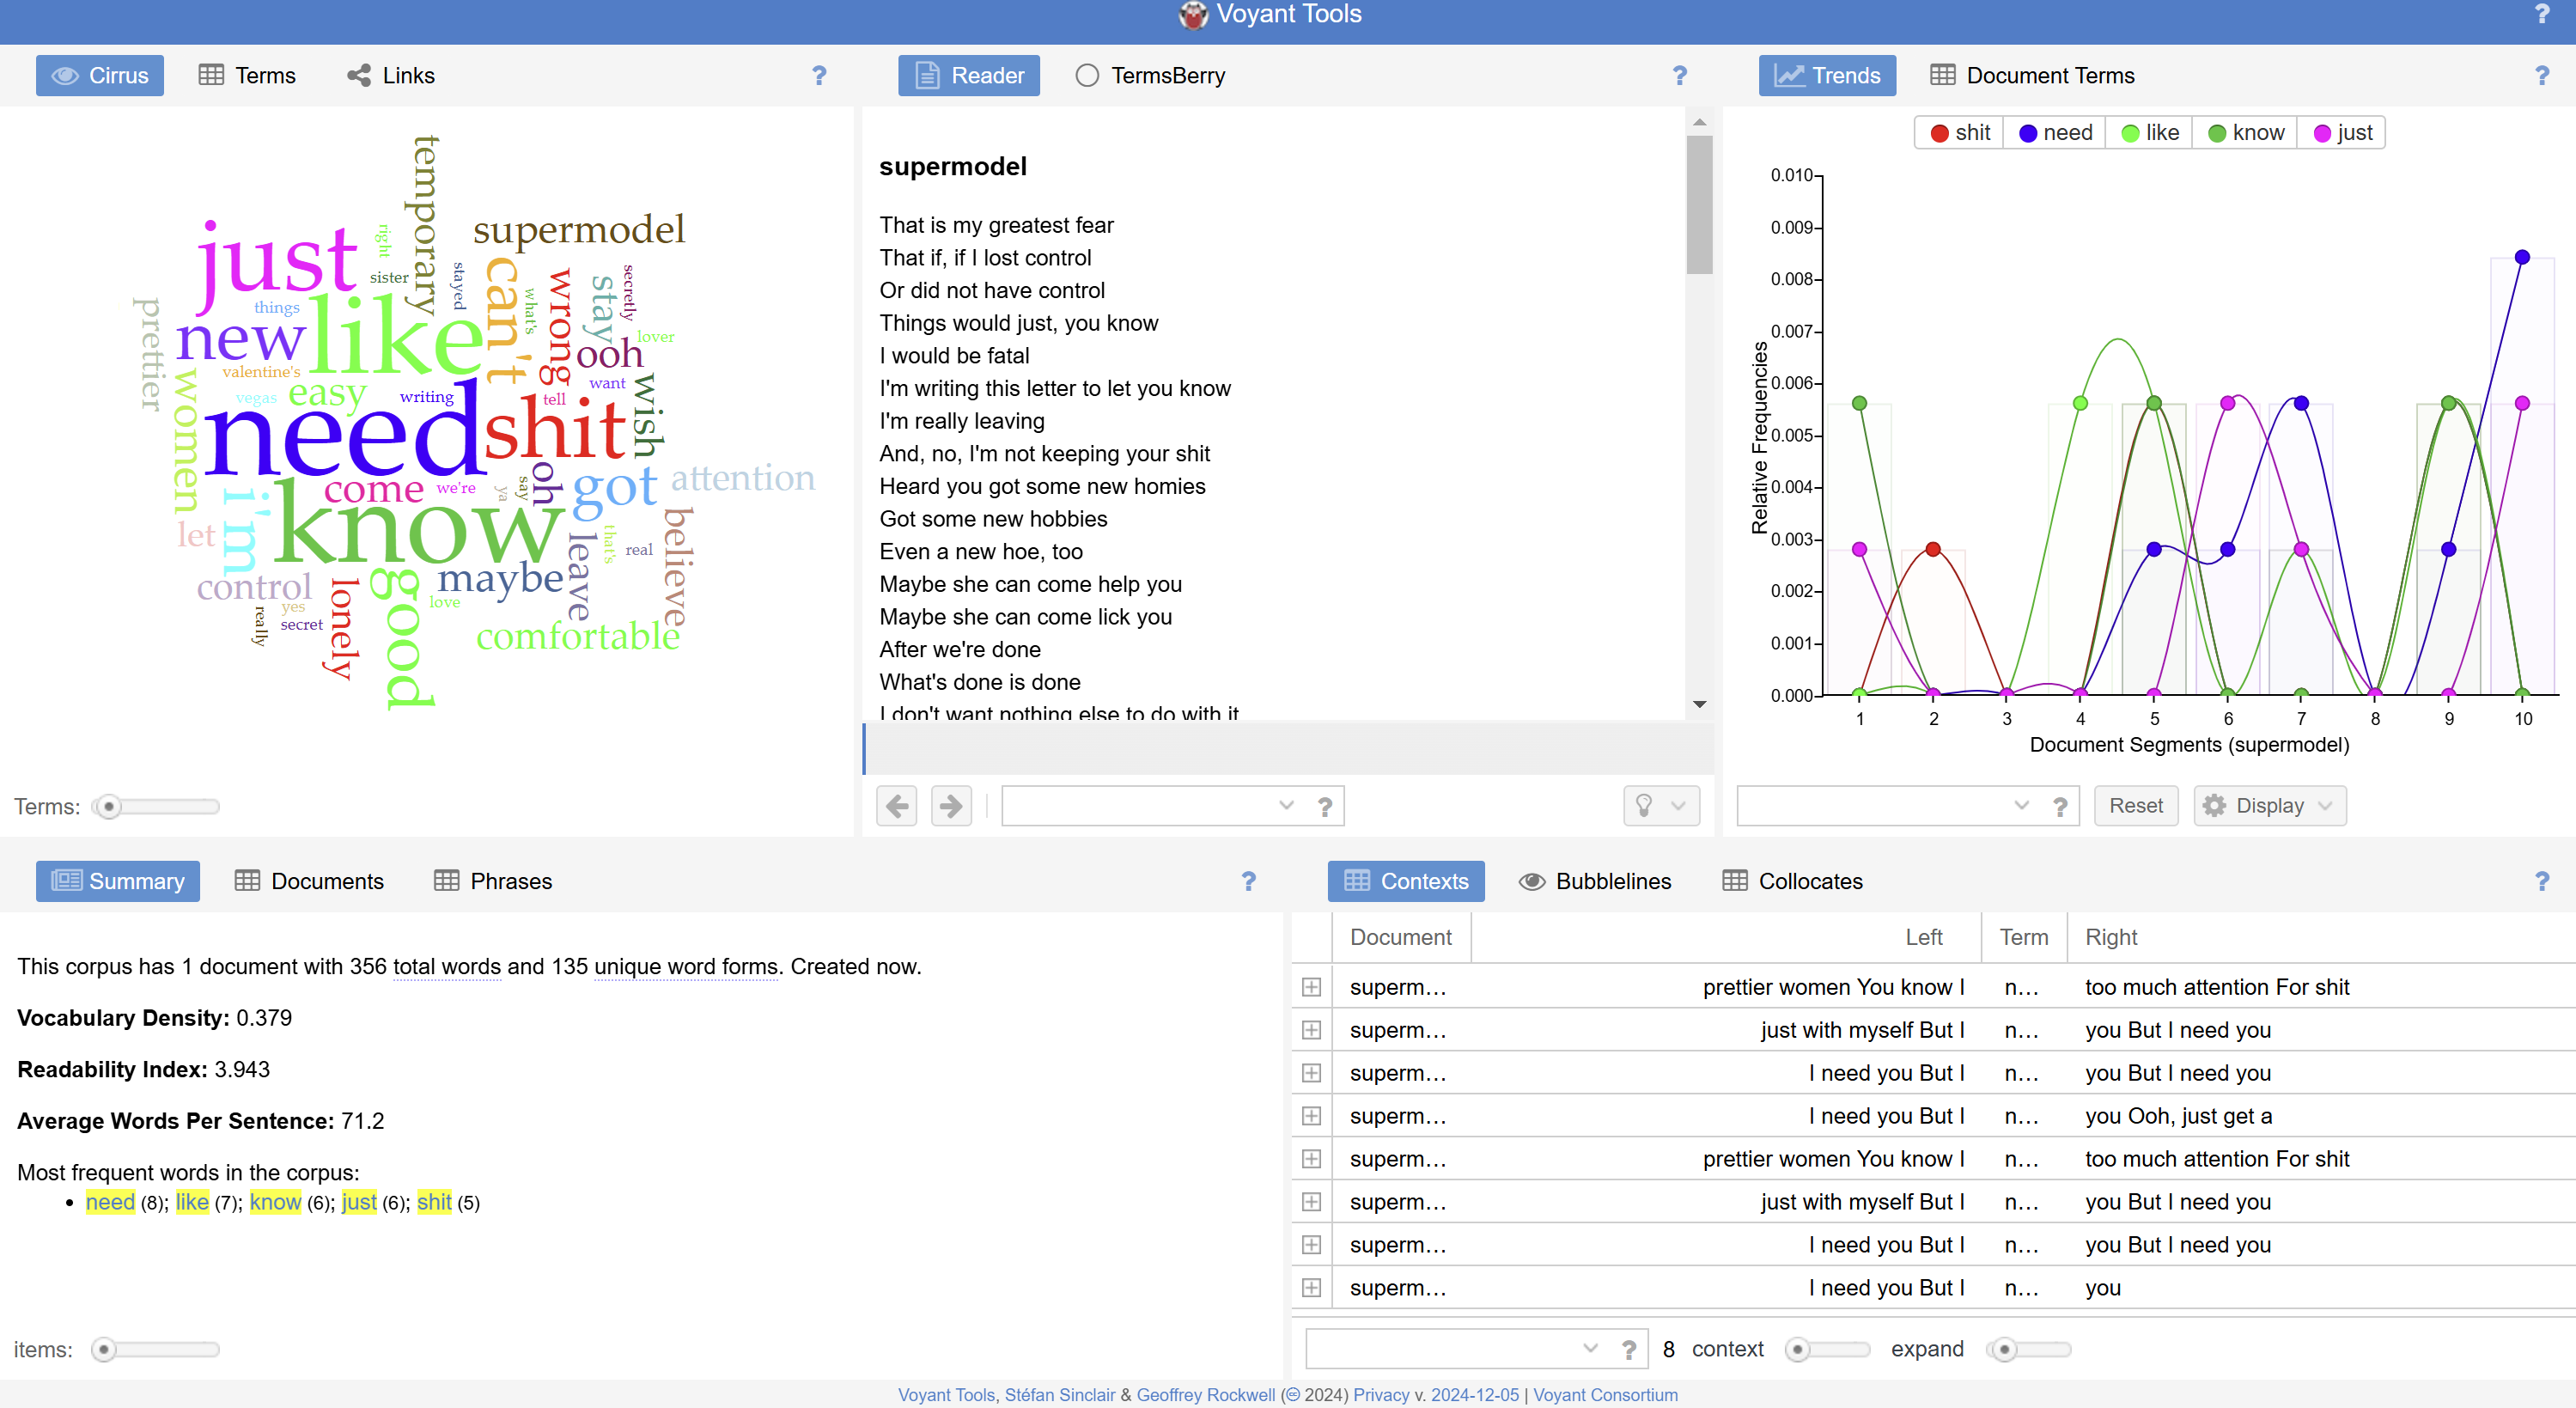
Task: Toggle the 'shit' series in Trends legend
Action: 1960,133
